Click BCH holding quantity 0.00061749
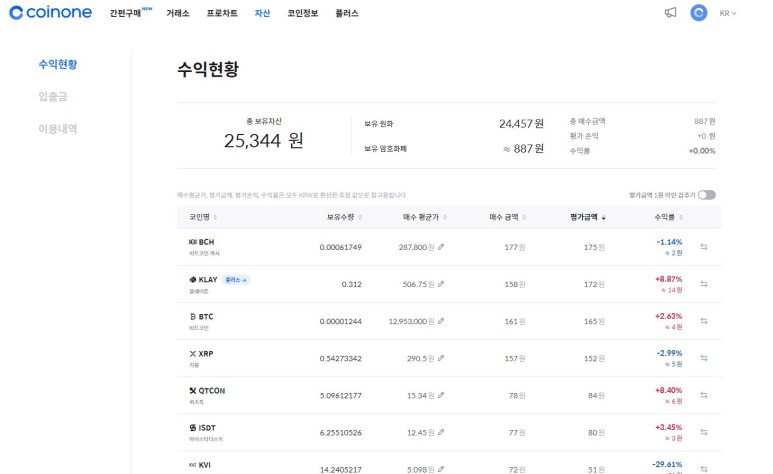 [341, 247]
